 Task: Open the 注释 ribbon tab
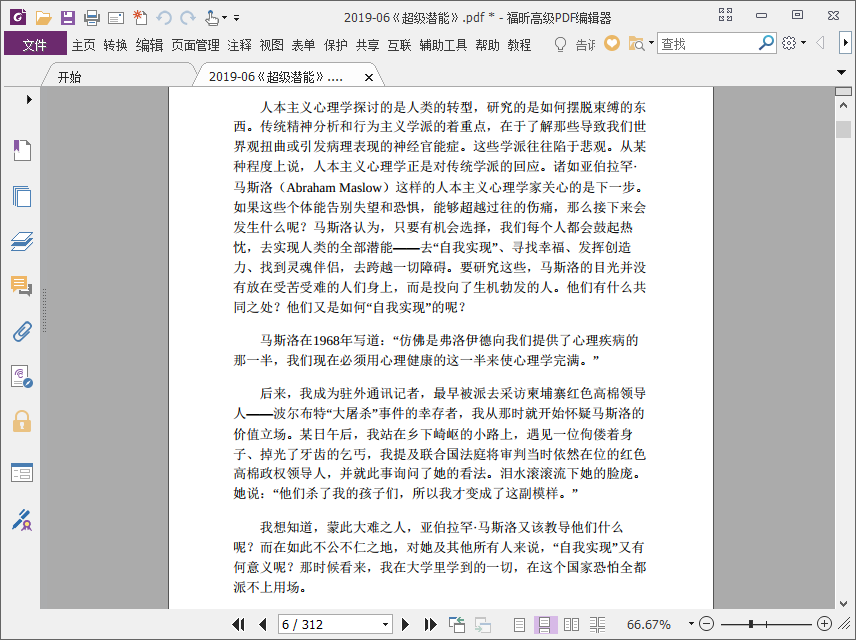click(x=239, y=45)
